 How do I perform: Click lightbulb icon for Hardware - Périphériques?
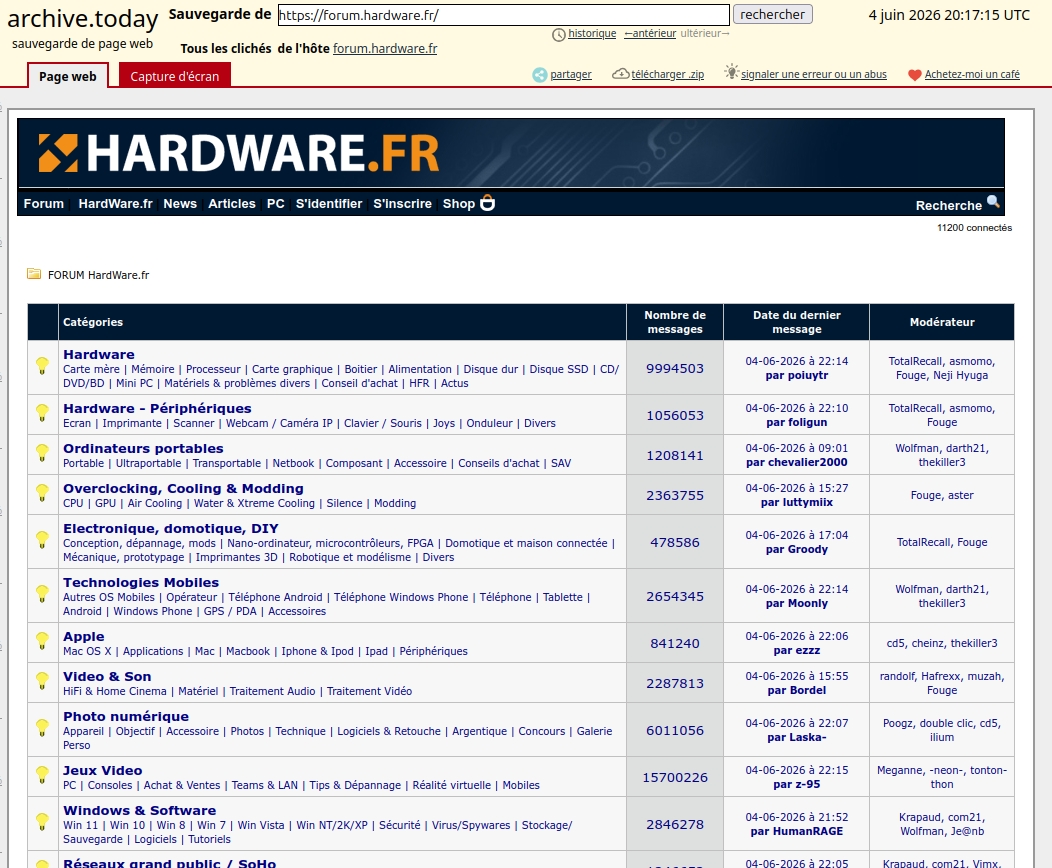point(42,413)
